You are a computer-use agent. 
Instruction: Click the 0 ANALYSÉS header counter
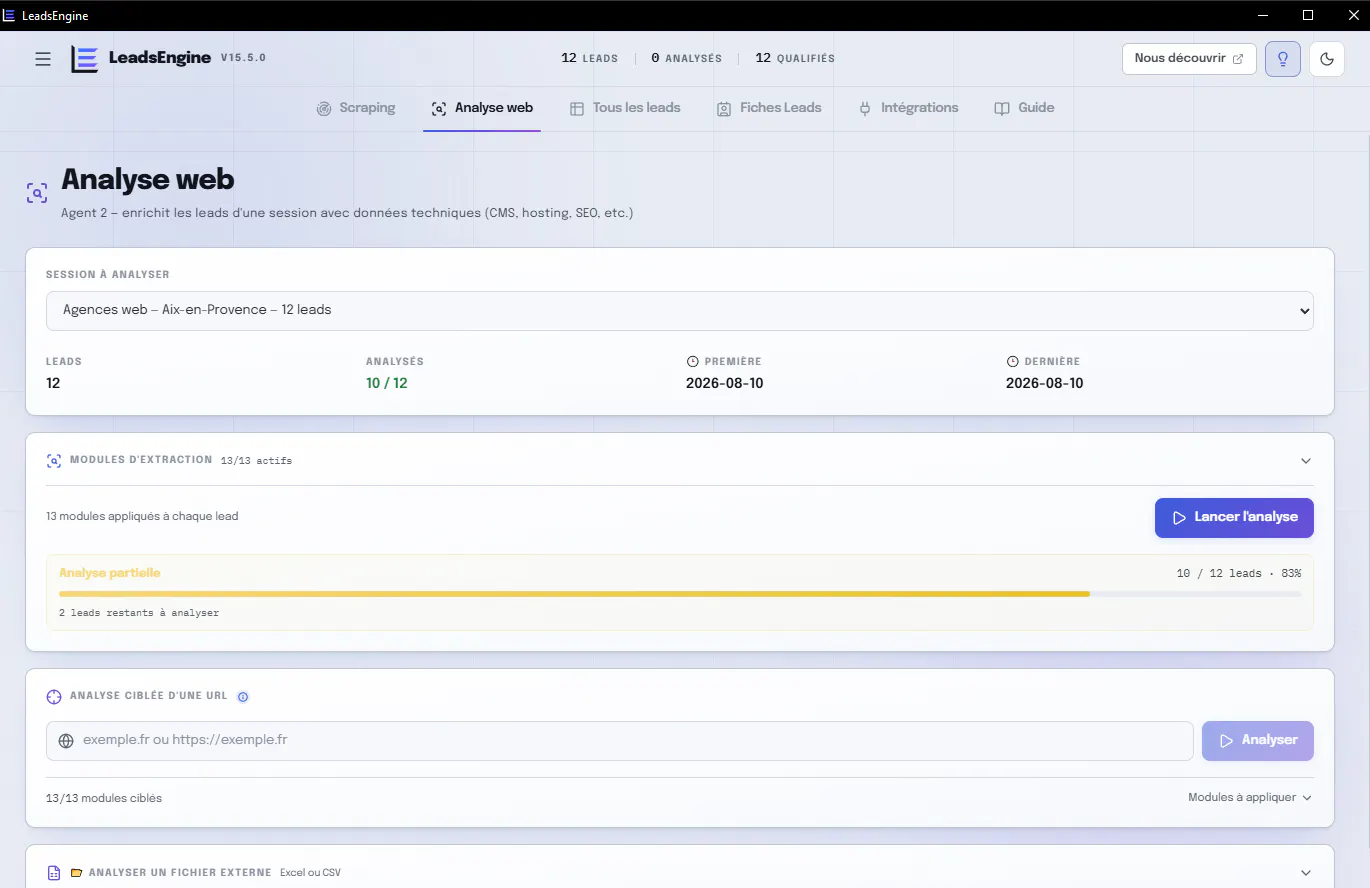click(686, 59)
